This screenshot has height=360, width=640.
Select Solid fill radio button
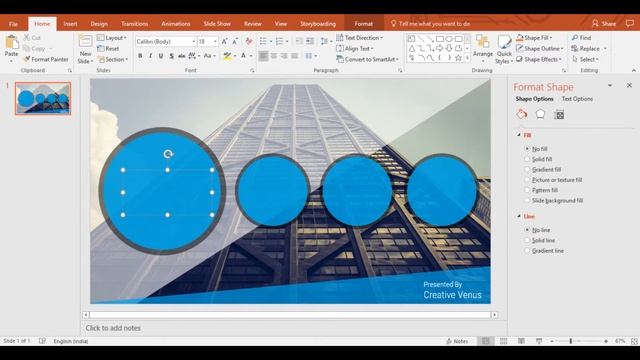[527, 159]
